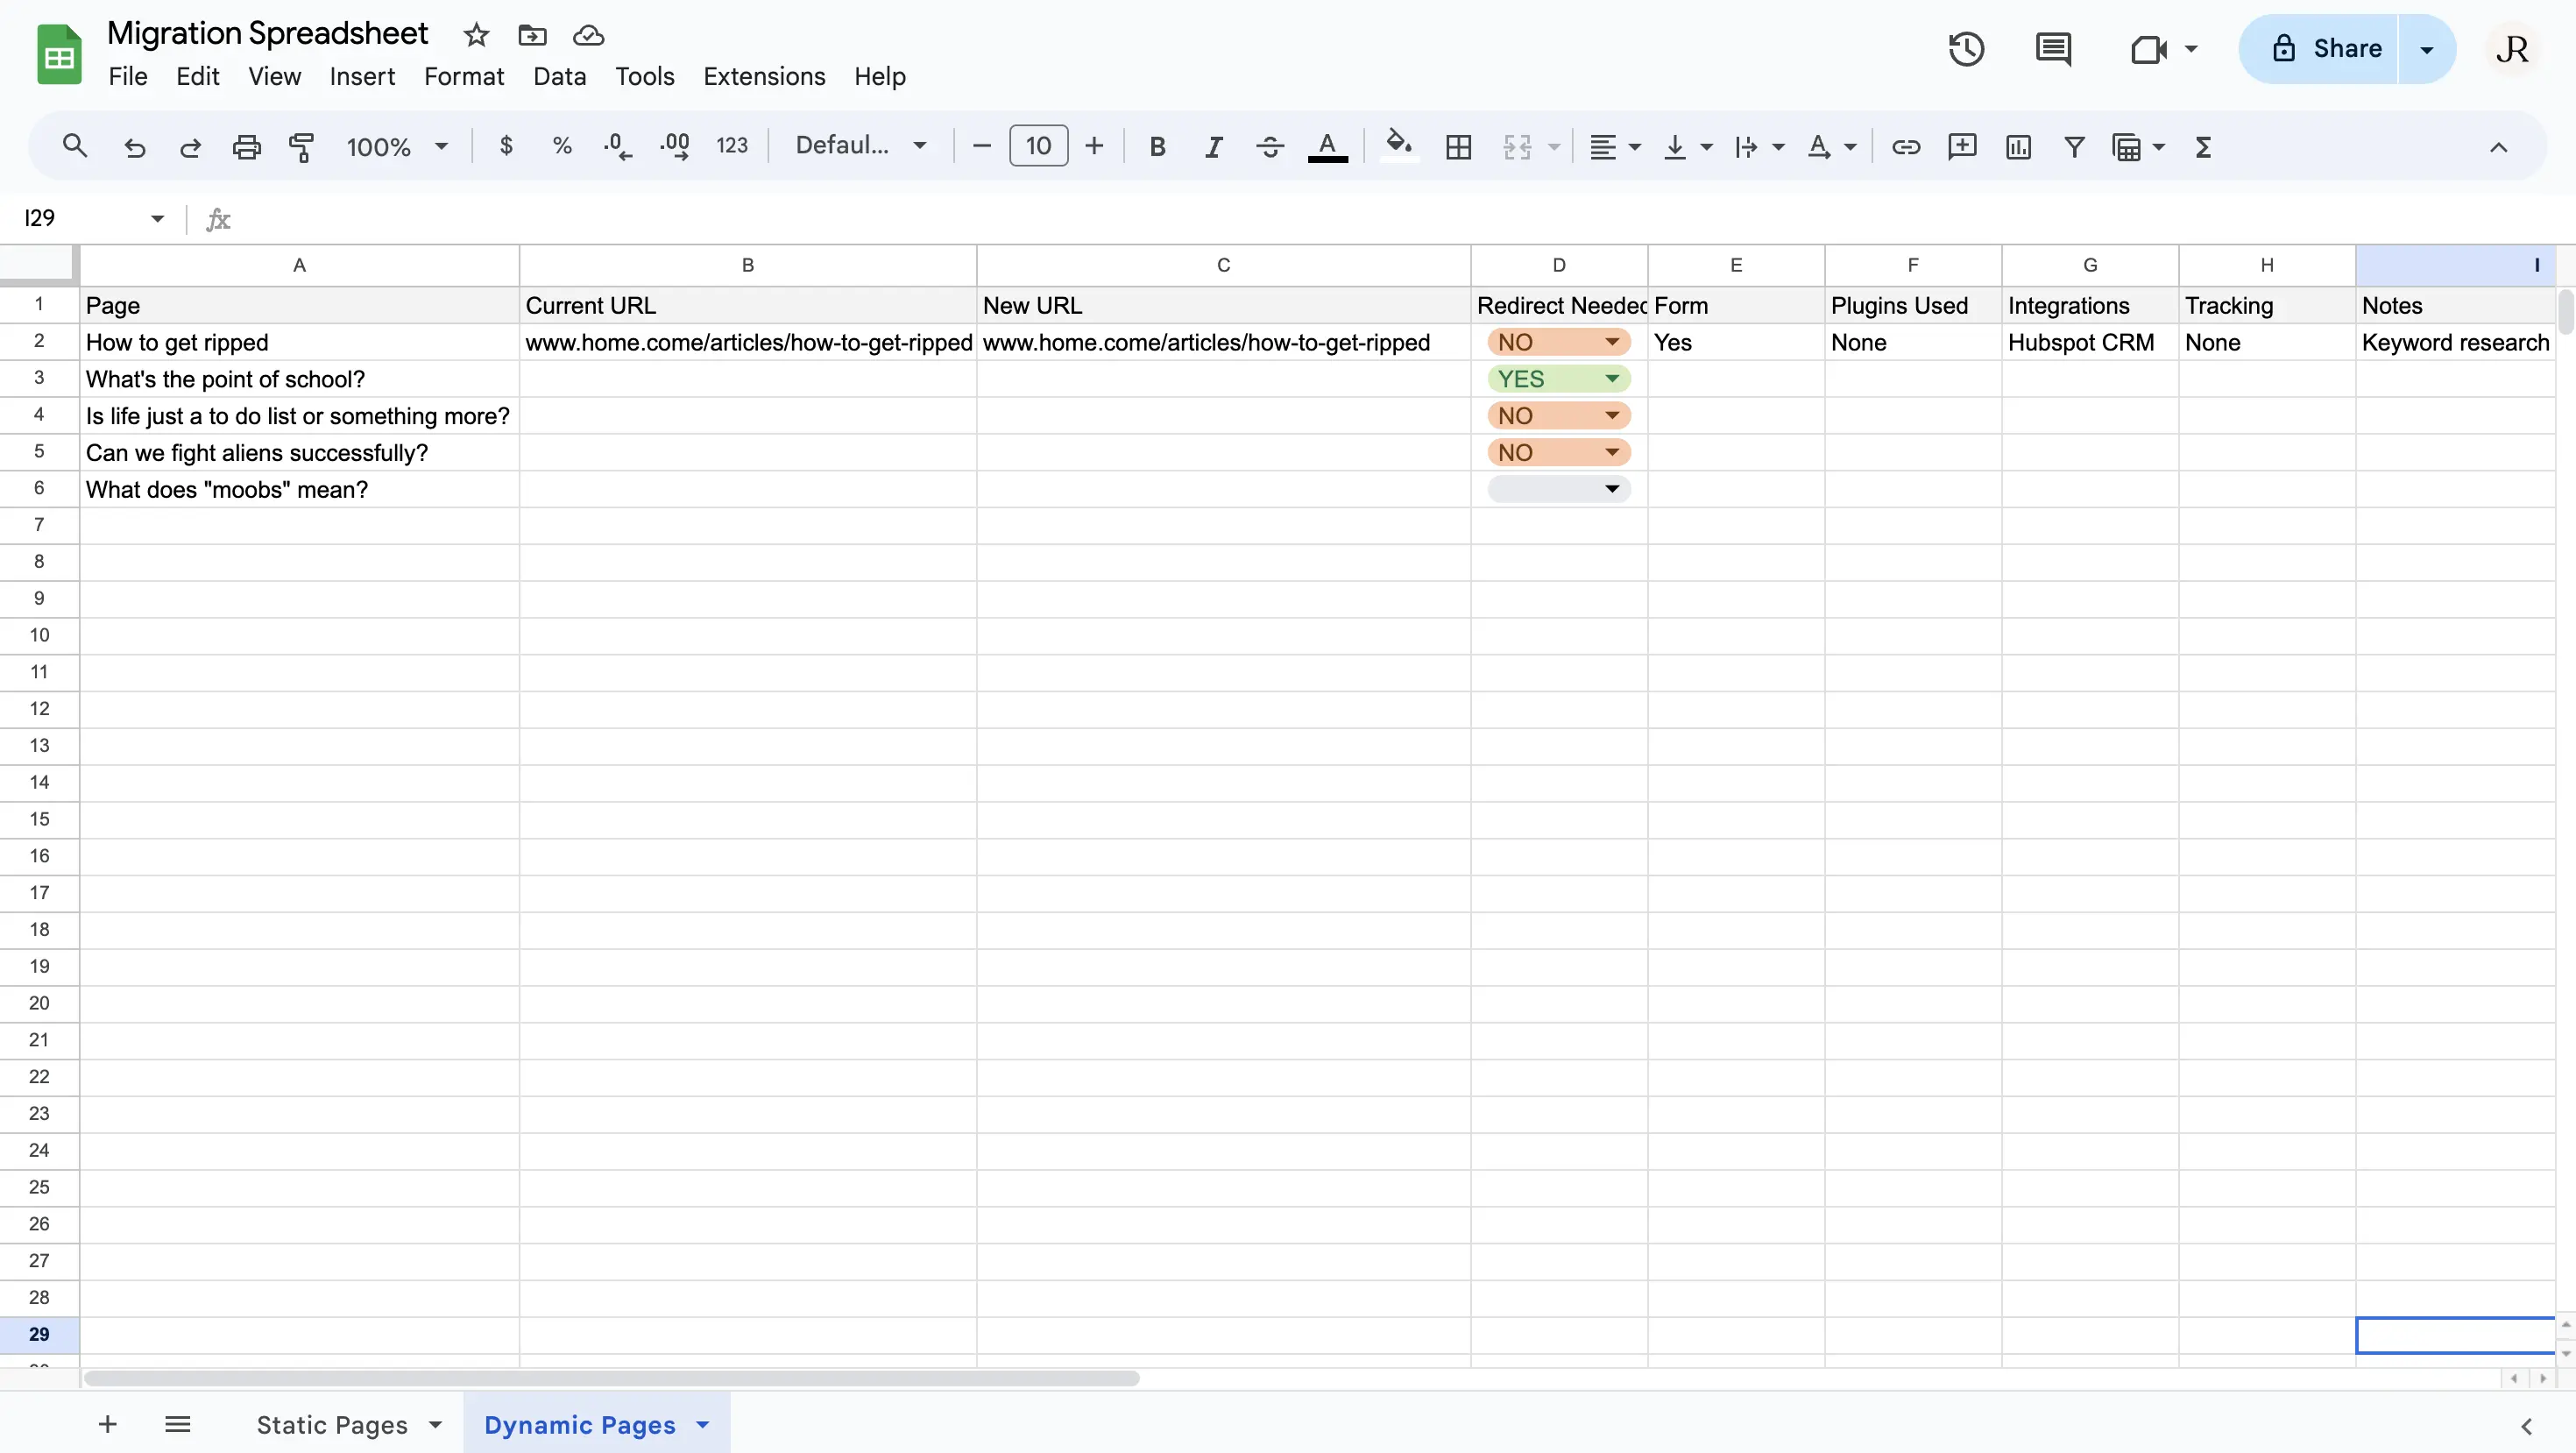This screenshot has height=1453, width=2576.
Task: Click the insert chart icon
Action: click(2018, 147)
